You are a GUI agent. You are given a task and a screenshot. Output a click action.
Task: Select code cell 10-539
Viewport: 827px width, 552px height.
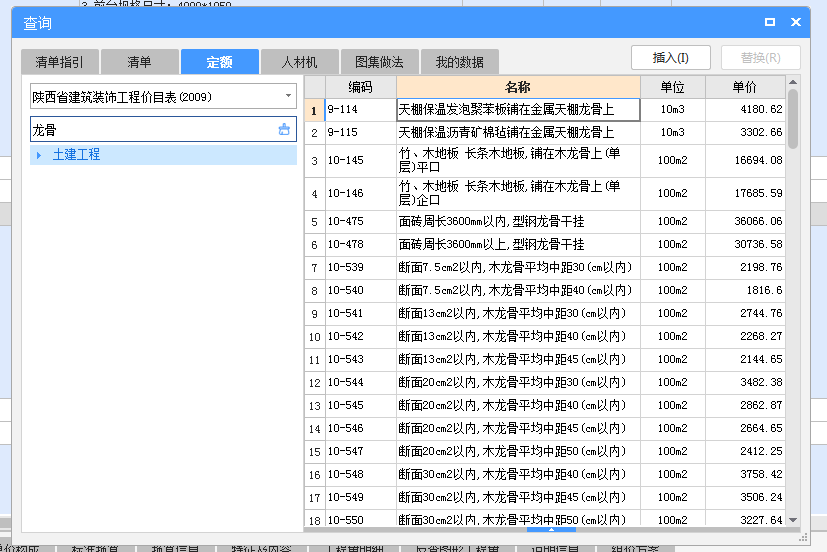[361, 268]
